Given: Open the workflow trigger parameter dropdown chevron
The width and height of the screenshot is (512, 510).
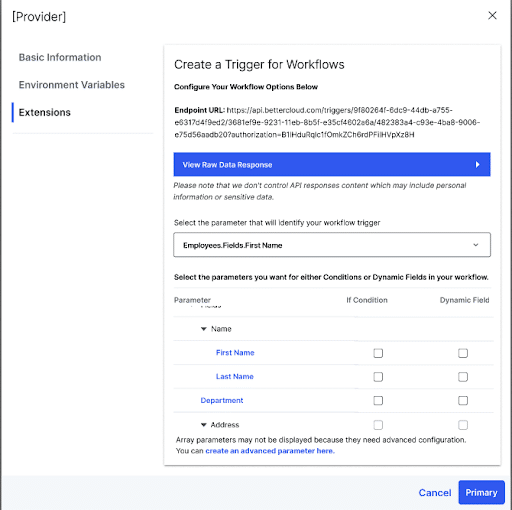Looking at the screenshot, I should click(x=476, y=245).
